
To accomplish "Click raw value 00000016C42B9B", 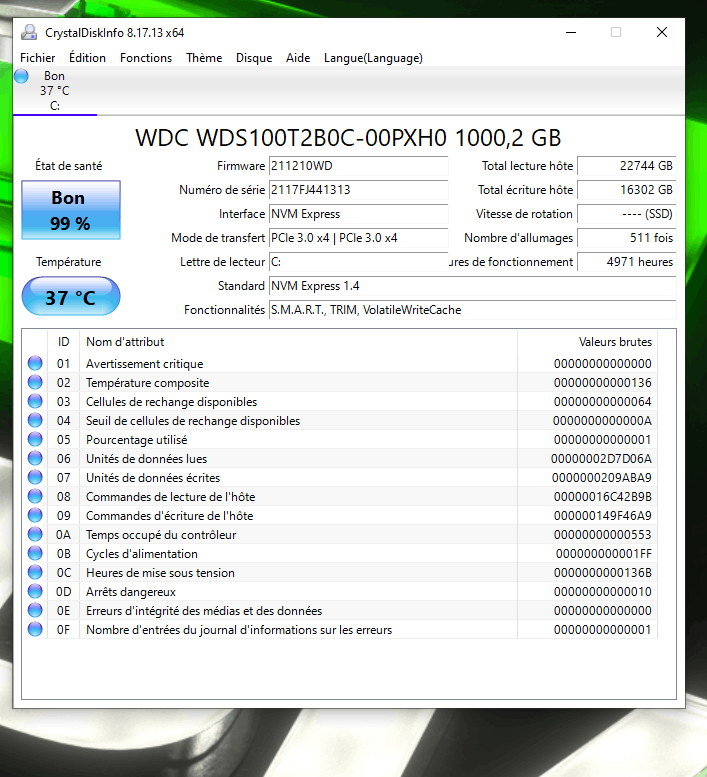I will (602, 497).
